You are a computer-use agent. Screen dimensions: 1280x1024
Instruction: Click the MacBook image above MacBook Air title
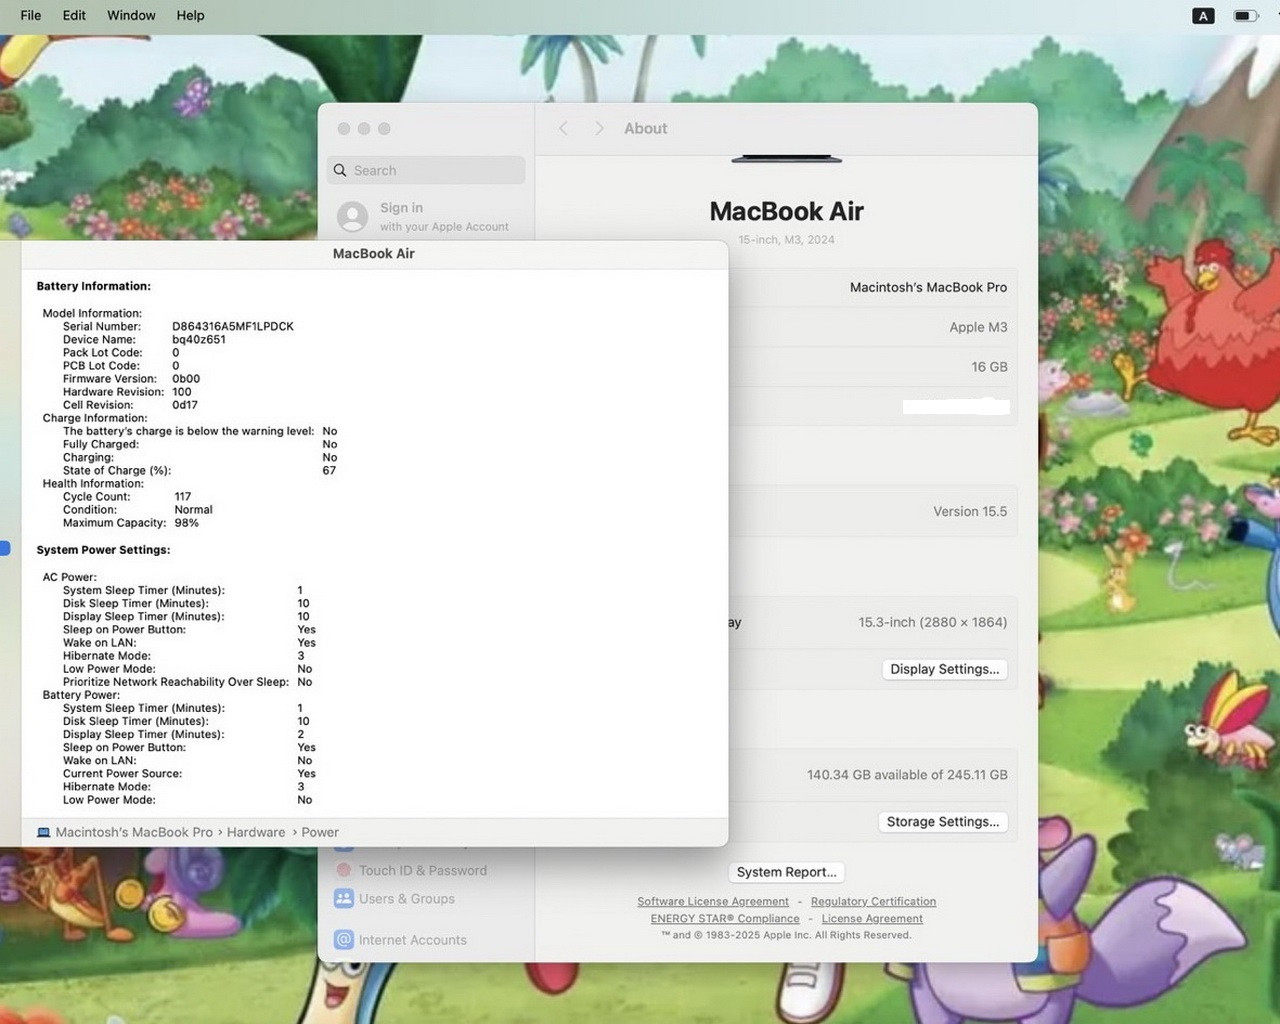(x=786, y=158)
